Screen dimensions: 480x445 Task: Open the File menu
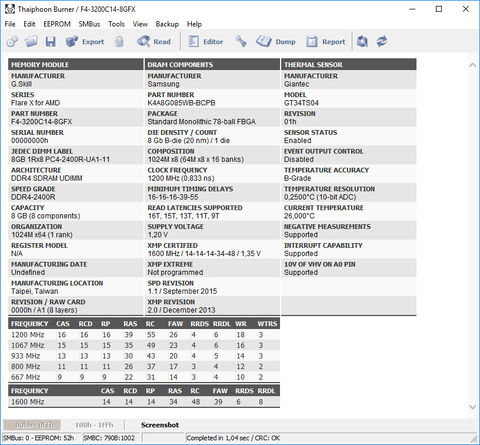click(x=10, y=24)
